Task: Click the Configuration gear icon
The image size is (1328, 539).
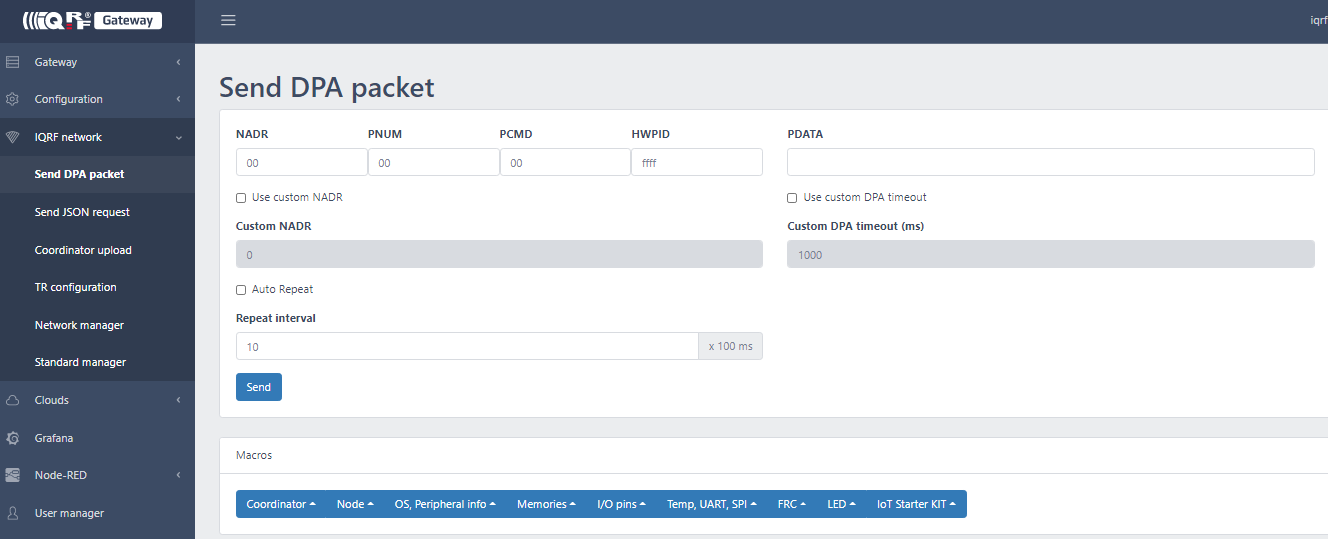Action: 13,99
